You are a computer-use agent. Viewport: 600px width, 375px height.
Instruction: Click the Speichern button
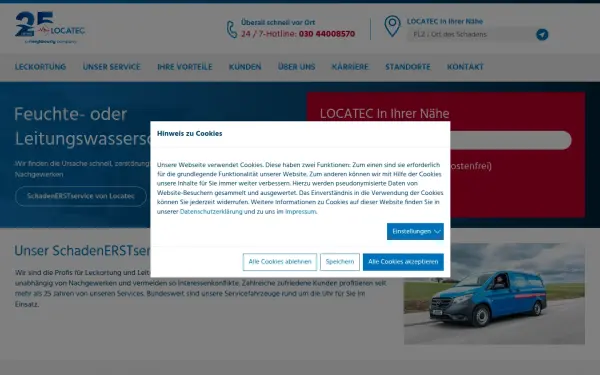coord(340,262)
